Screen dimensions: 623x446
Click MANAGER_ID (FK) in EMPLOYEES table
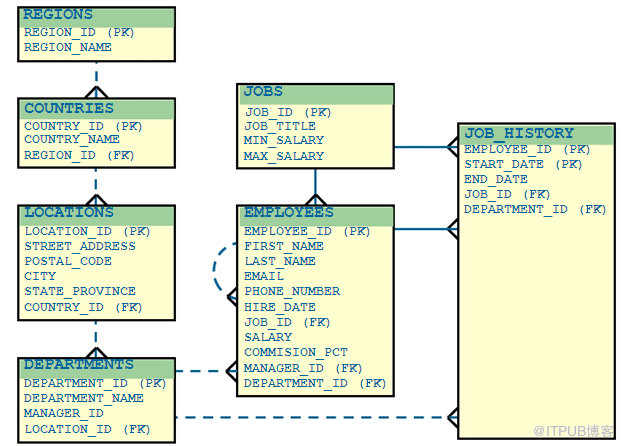pyautogui.click(x=303, y=369)
